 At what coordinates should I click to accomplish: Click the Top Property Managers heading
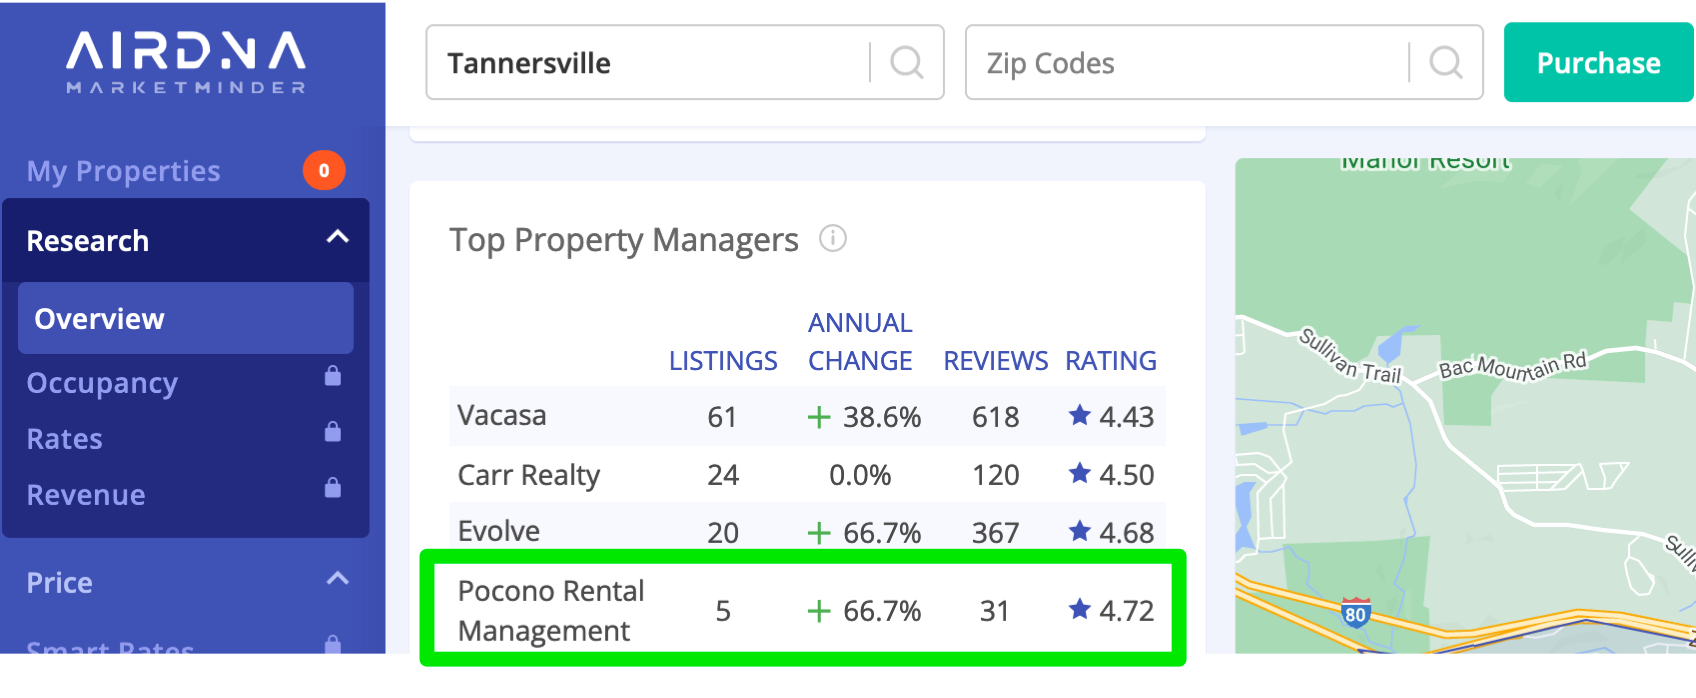[x=624, y=240]
